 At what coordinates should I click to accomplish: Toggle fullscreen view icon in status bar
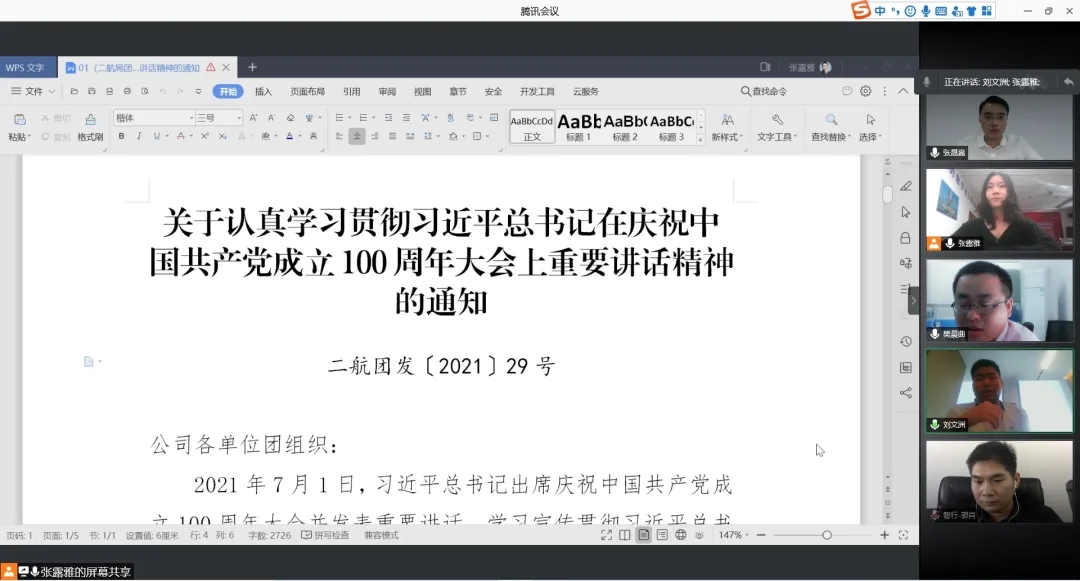pos(606,535)
